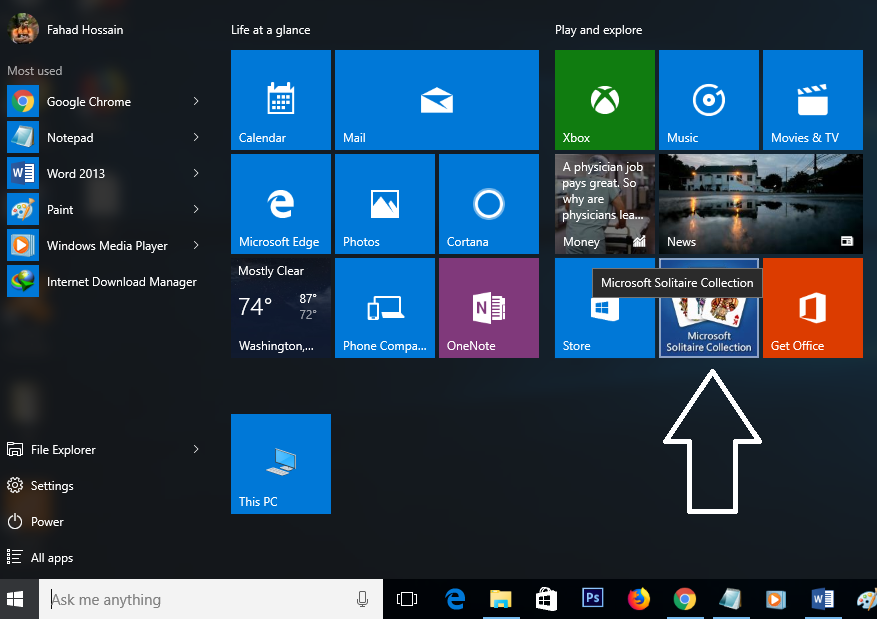Click the OneNote tile
Image resolution: width=877 pixels, height=619 pixels.
(x=488, y=308)
